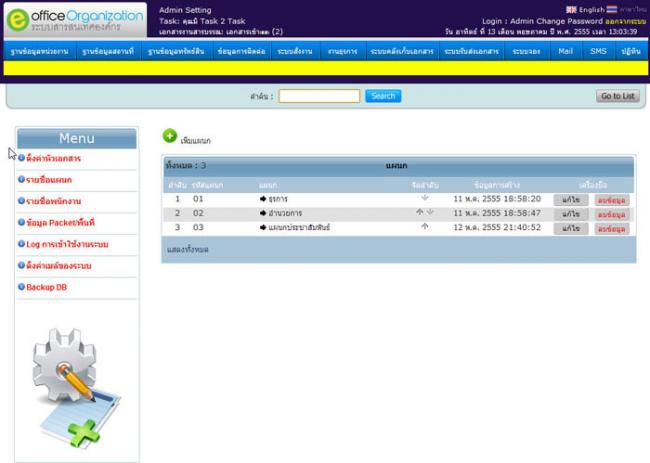Click the English language link
Image resolution: width=650 pixels, height=463 pixels.
pos(592,10)
